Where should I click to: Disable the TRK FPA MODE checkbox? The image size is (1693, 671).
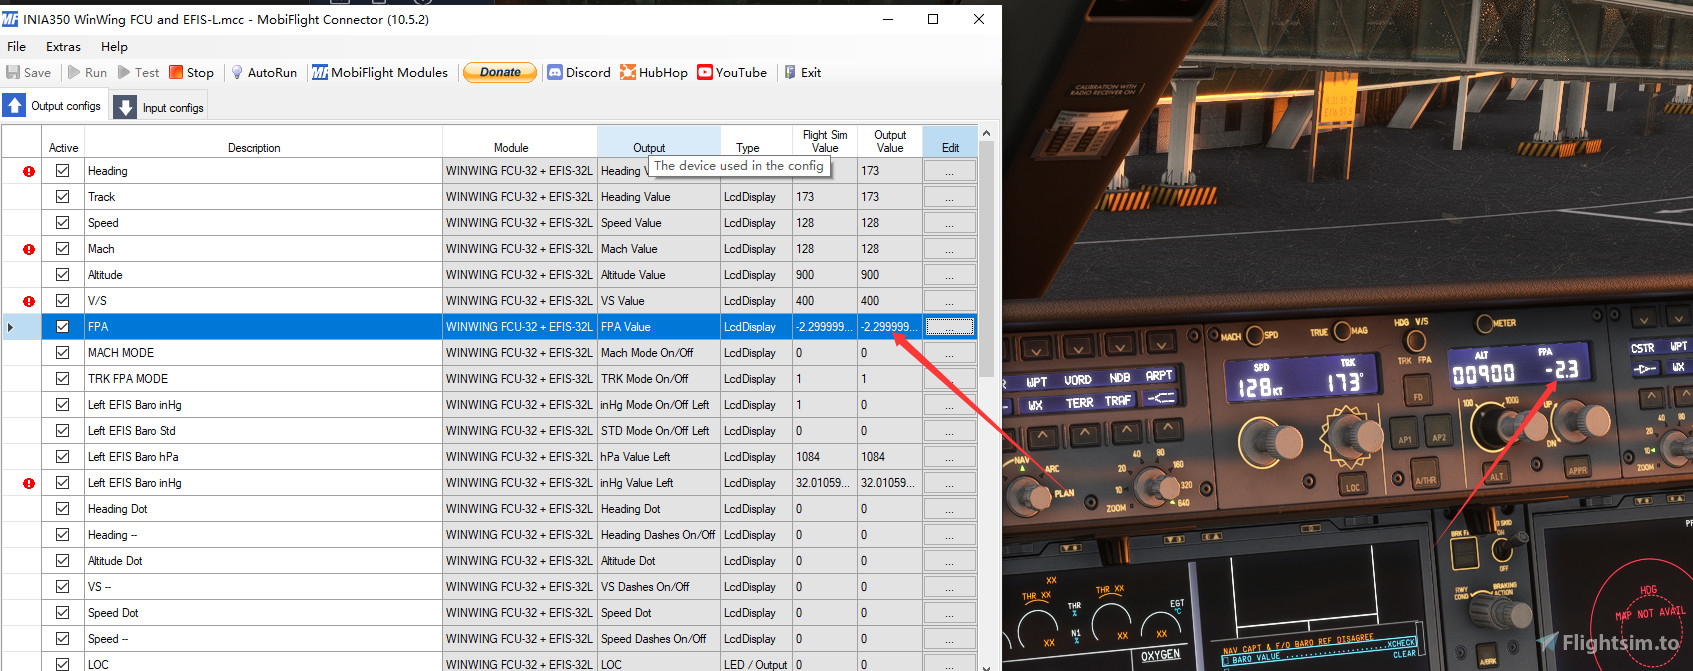click(x=63, y=379)
